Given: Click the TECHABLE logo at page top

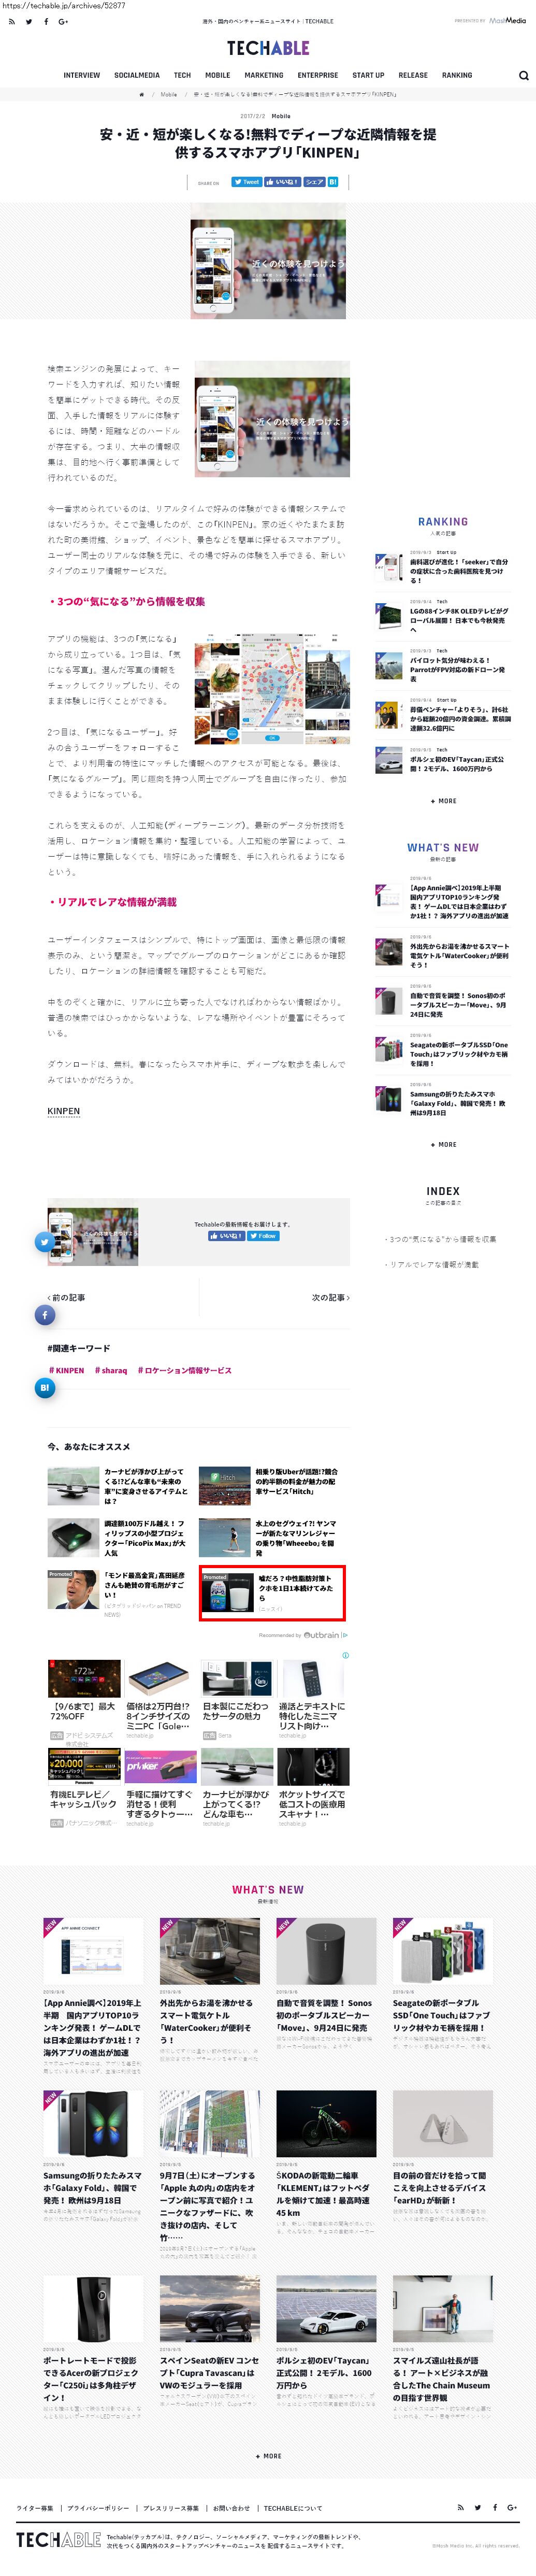Looking at the screenshot, I should 268,48.
